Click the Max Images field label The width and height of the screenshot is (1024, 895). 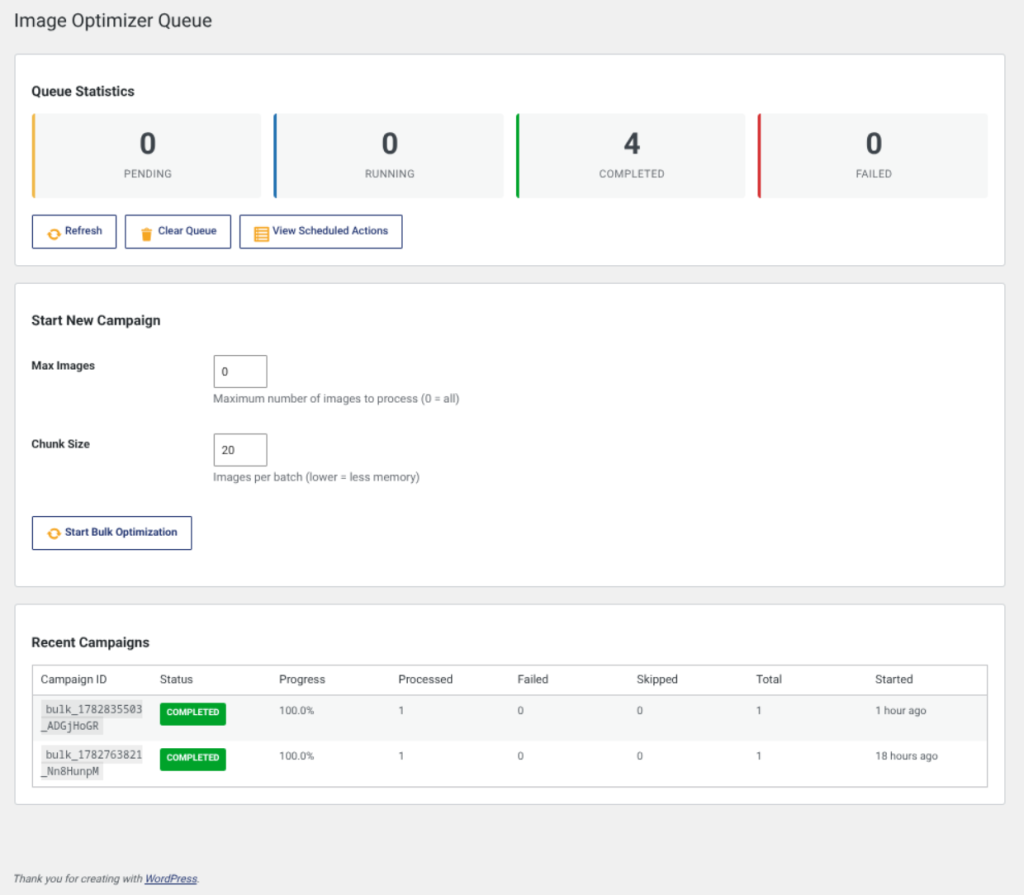63,366
